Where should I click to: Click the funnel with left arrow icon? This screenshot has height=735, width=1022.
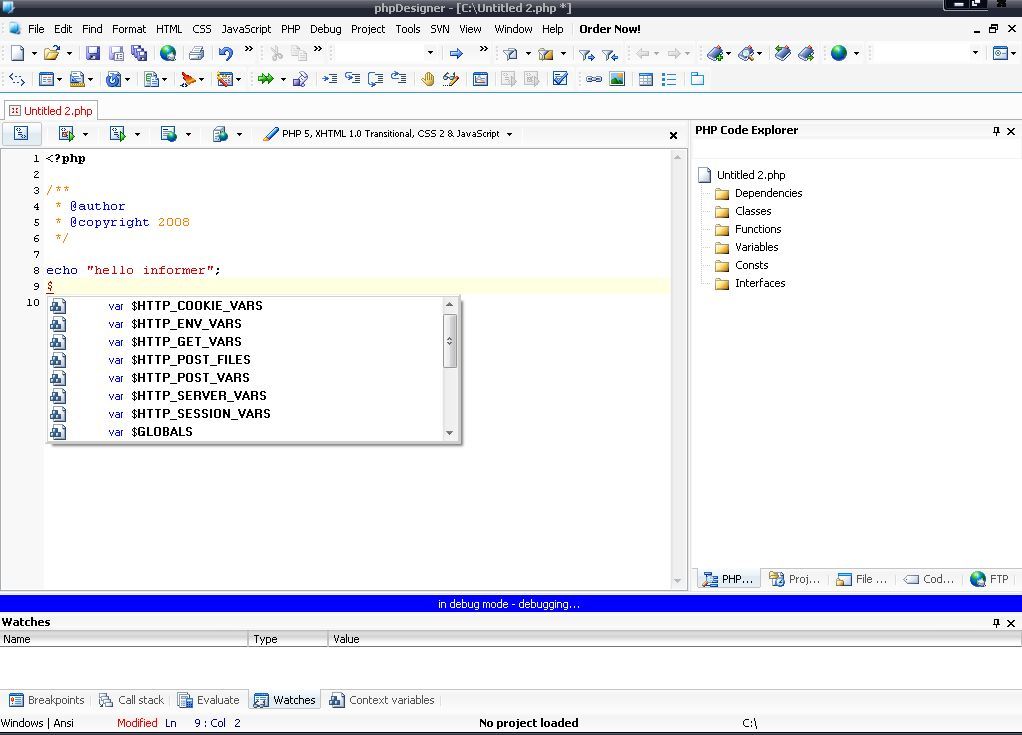pos(610,54)
